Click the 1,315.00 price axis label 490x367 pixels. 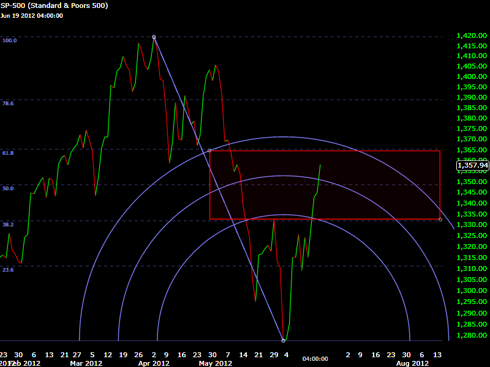coord(472,258)
